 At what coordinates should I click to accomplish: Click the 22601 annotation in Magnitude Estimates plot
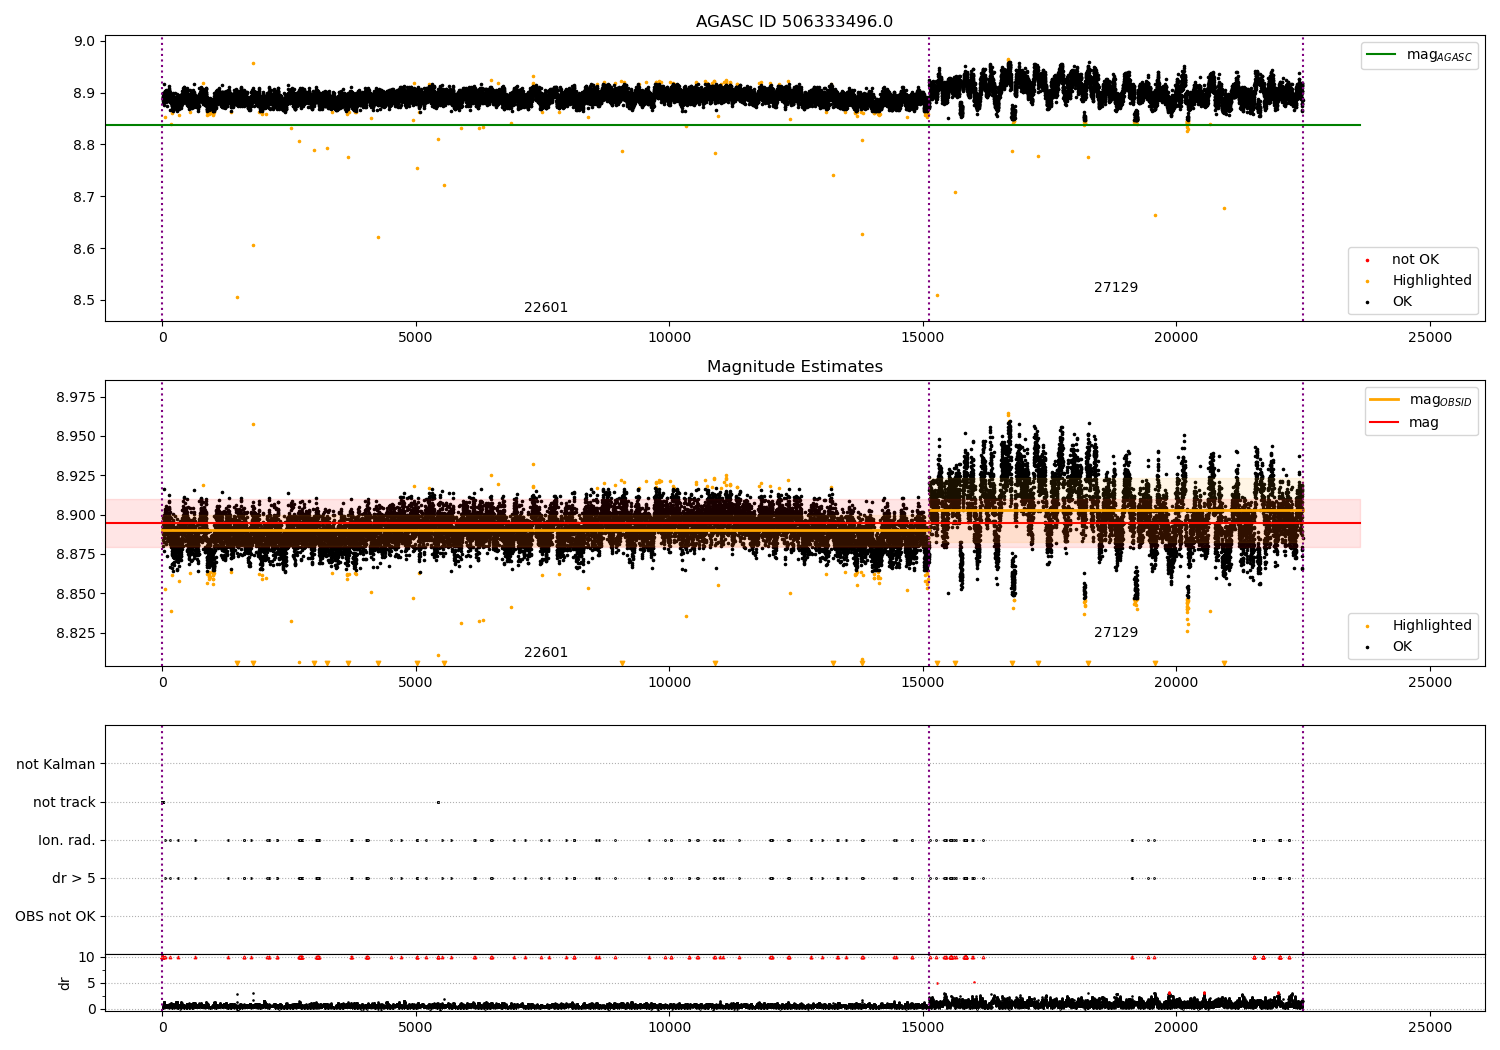tap(546, 653)
